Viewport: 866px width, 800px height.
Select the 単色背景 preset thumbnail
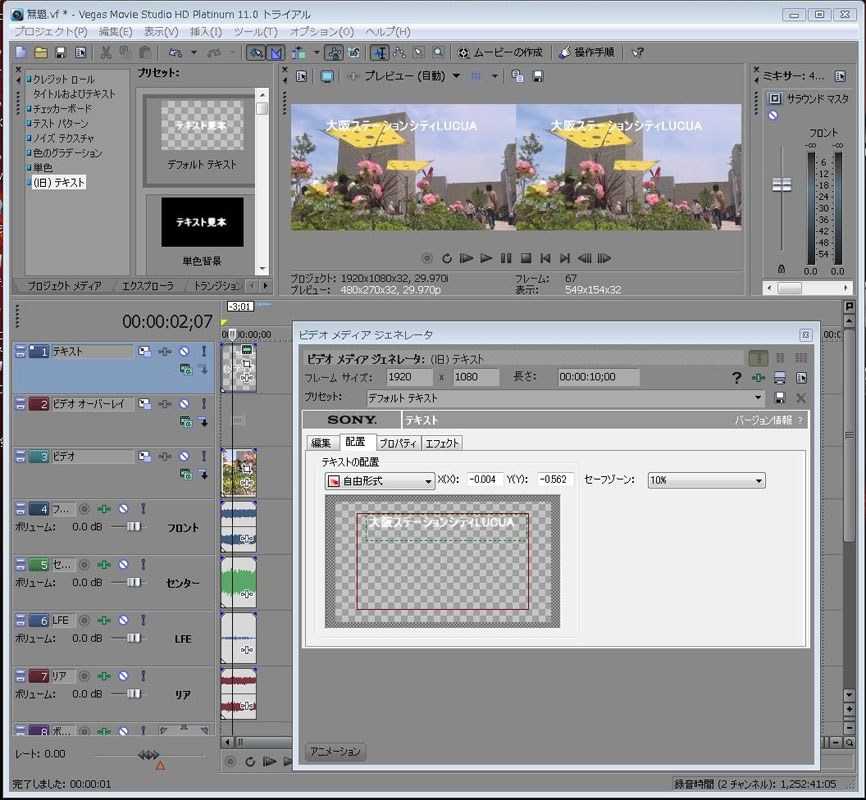click(203, 222)
